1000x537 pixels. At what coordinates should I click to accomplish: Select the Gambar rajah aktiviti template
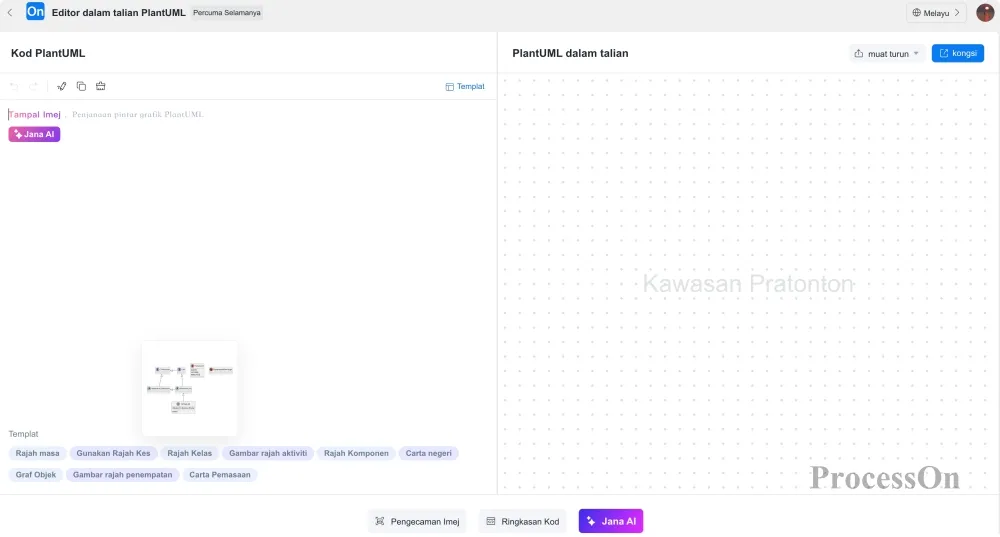click(268, 453)
